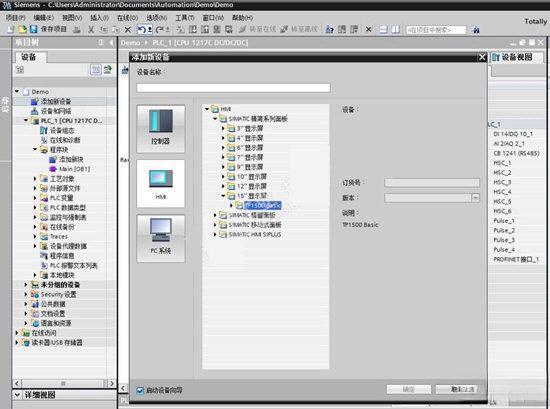
Task: Click the new project toolbar icon
Action: [11, 29]
